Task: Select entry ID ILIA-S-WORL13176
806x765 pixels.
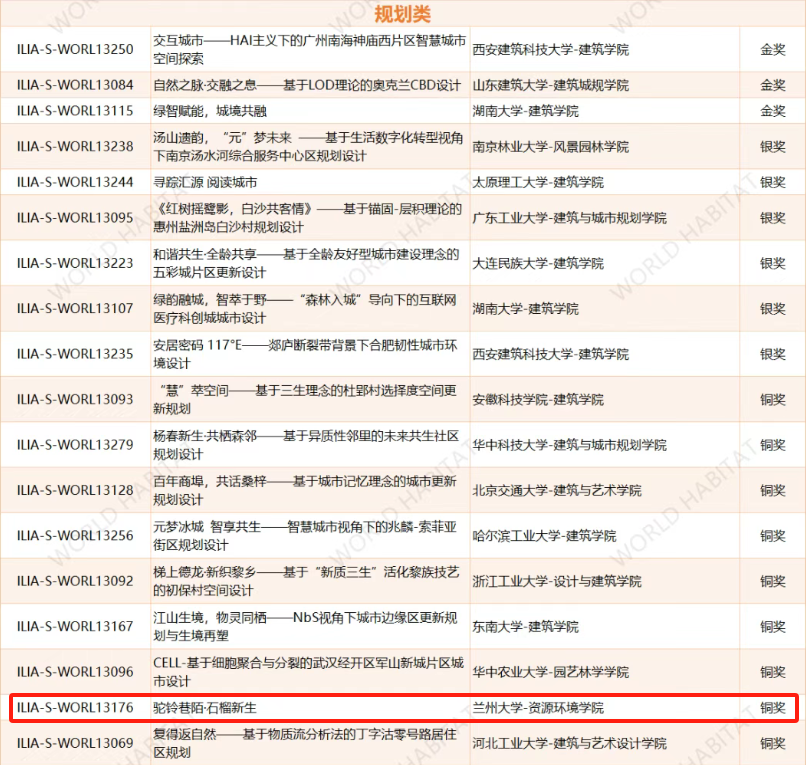Action: (x=75, y=708)
